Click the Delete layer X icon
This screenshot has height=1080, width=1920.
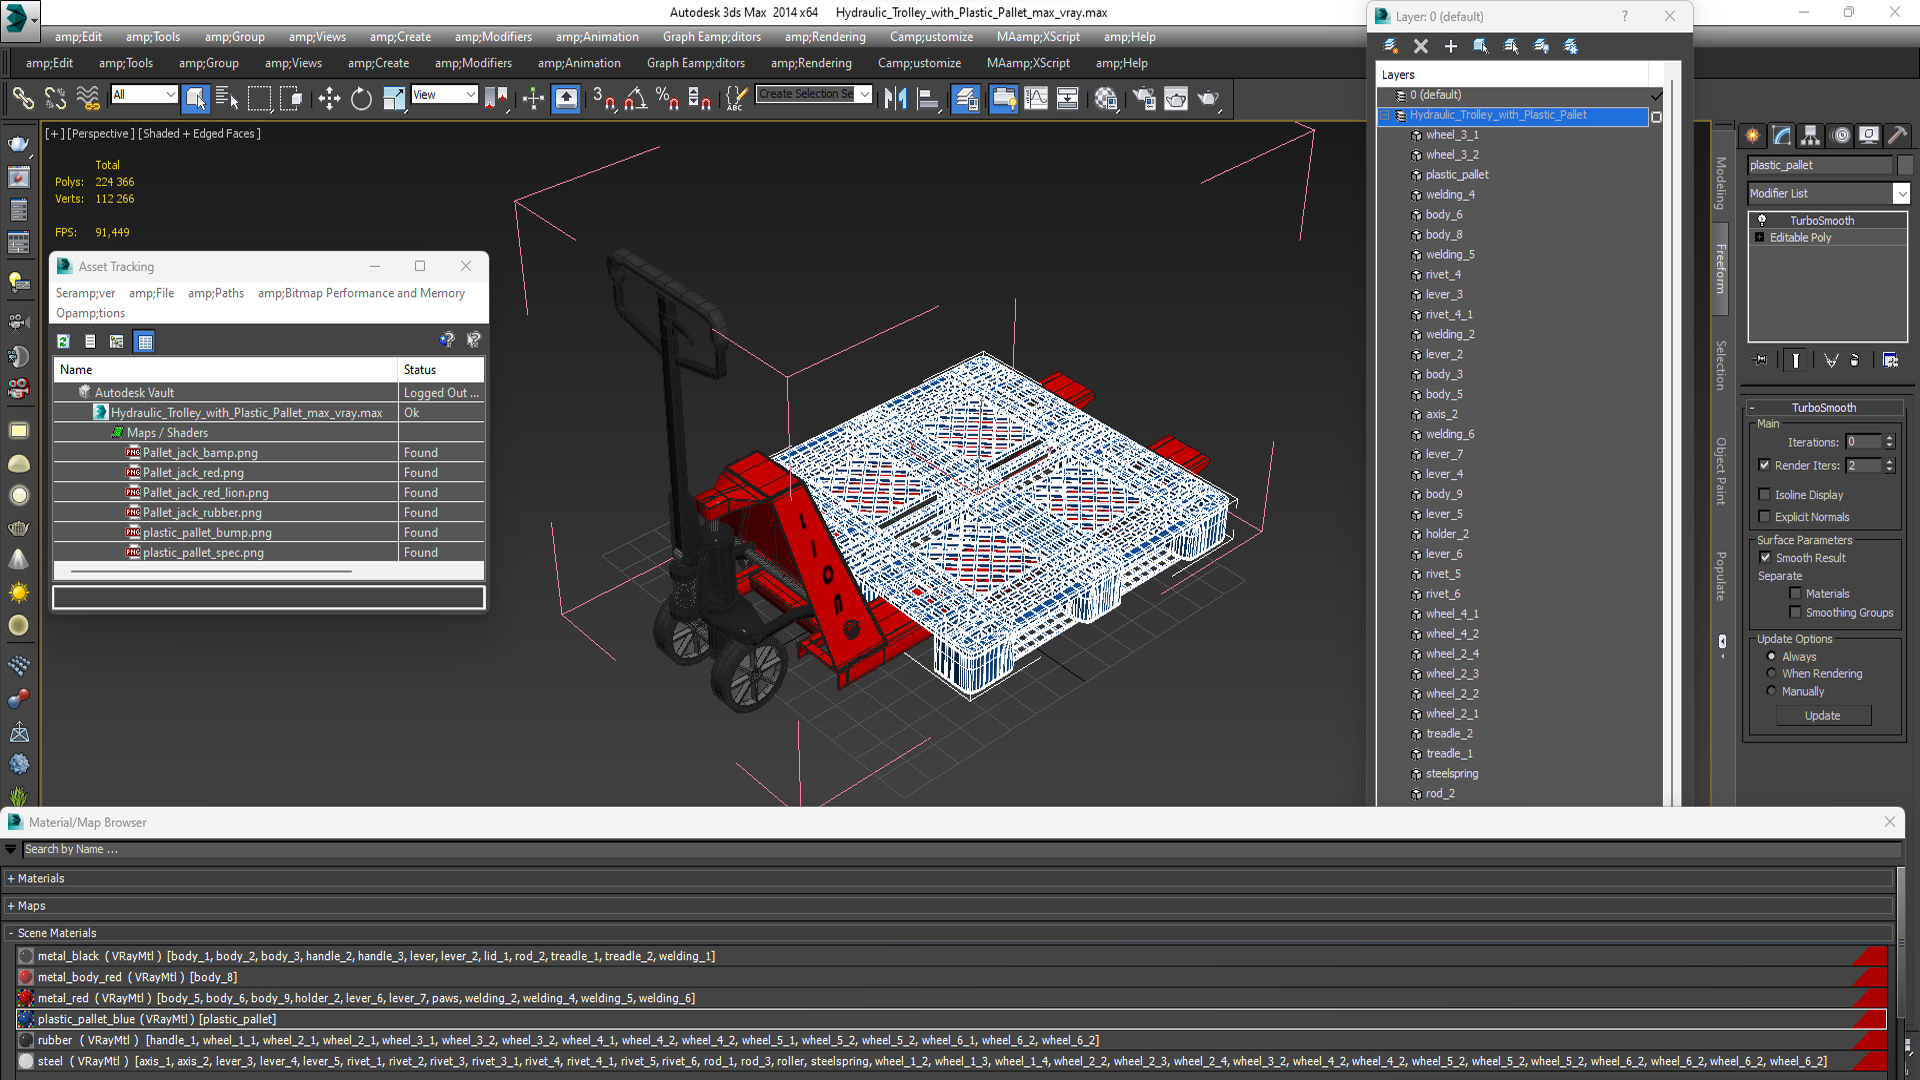coord(1420,46)
